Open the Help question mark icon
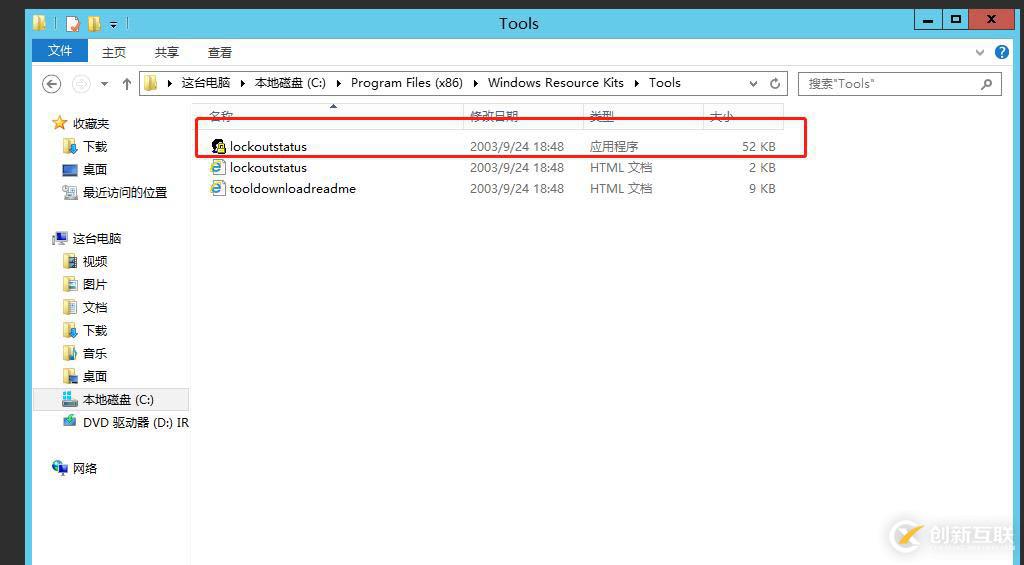Screen dimensions: 1024x565 (1002, 52)
